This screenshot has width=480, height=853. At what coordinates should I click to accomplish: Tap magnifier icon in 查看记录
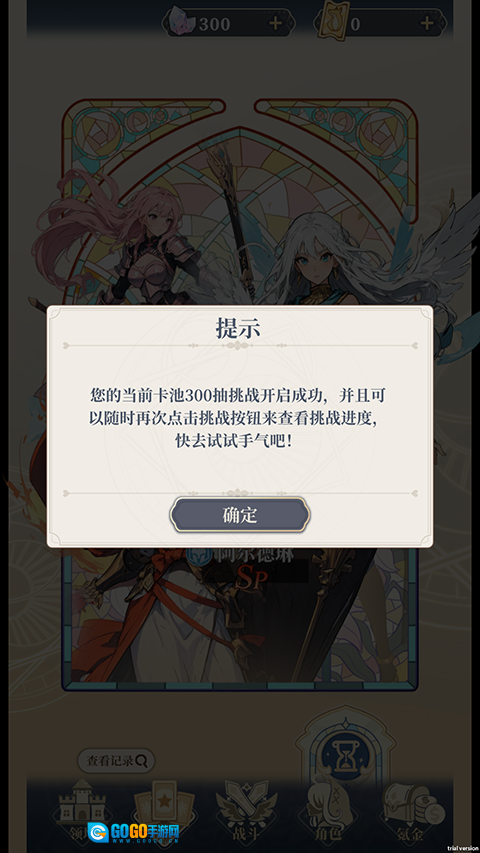point(141,761)
